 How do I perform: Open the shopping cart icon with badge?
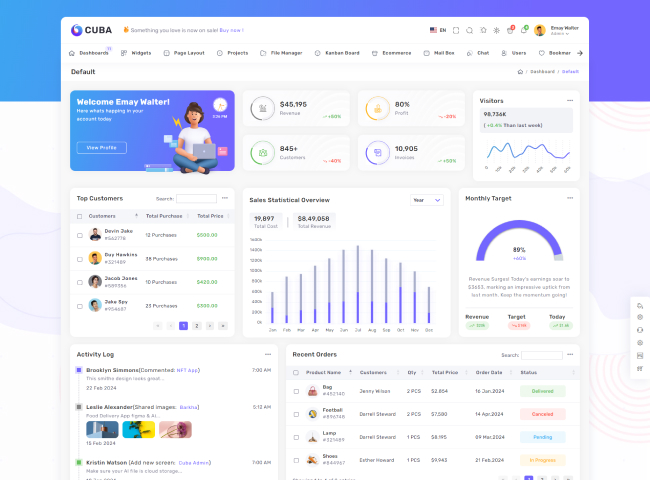(510, 30)
